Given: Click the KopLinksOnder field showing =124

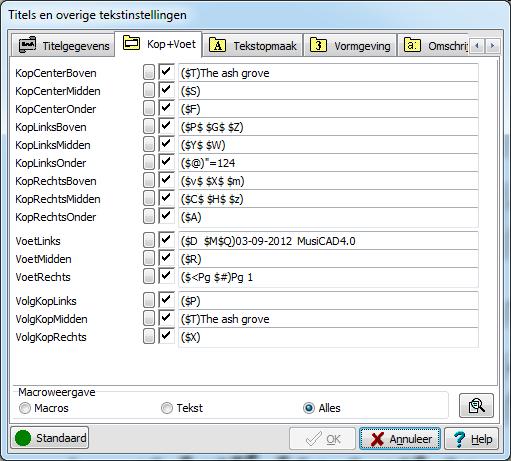Looking at the screenshot, I should pyautogui.click(x=328, y=163).
